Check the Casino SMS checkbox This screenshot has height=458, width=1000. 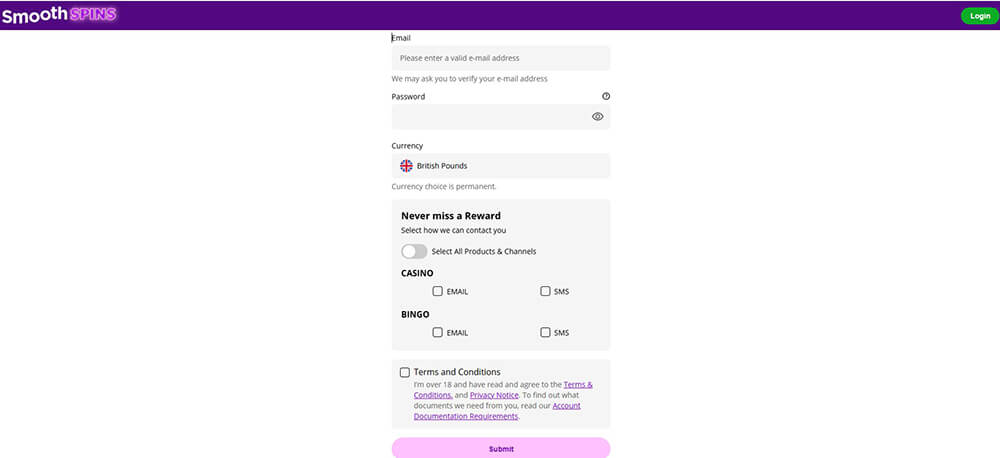545,292
